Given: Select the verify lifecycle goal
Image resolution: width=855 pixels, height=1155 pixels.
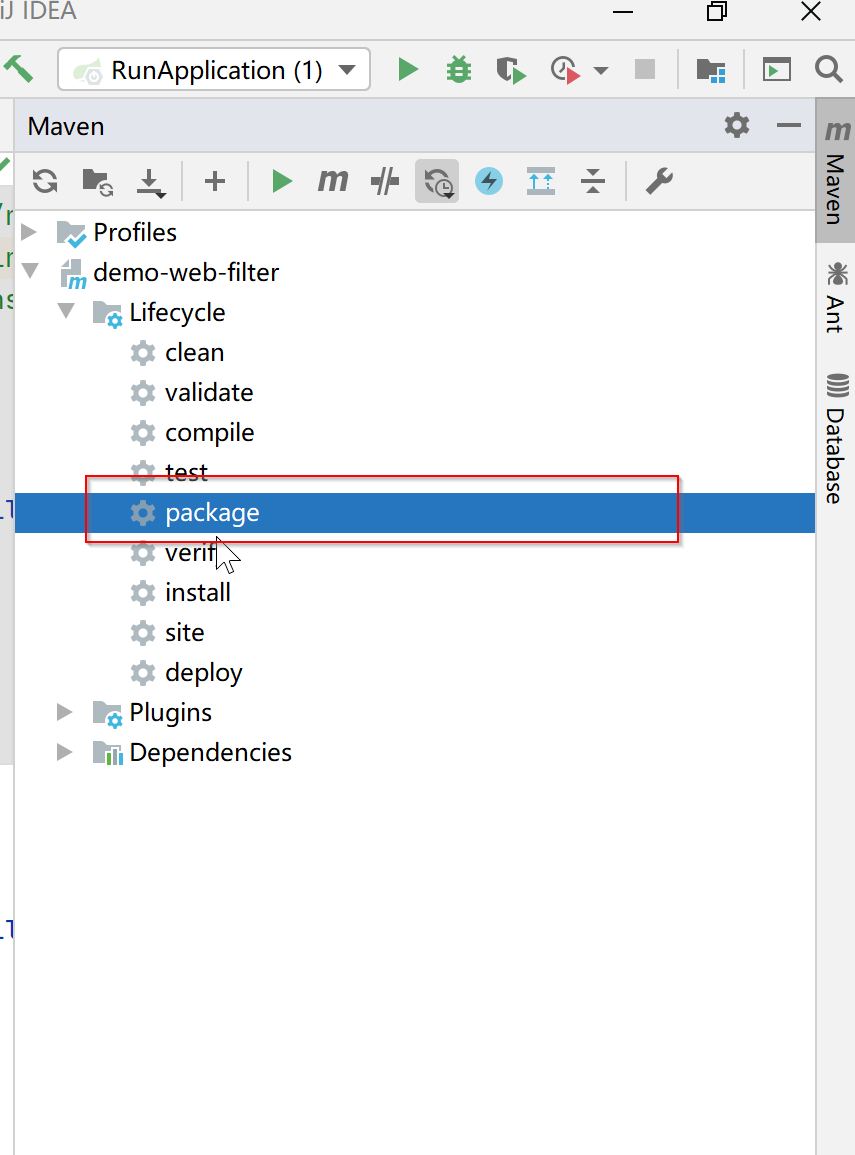Looking at the screenshot, I should 191,552.
